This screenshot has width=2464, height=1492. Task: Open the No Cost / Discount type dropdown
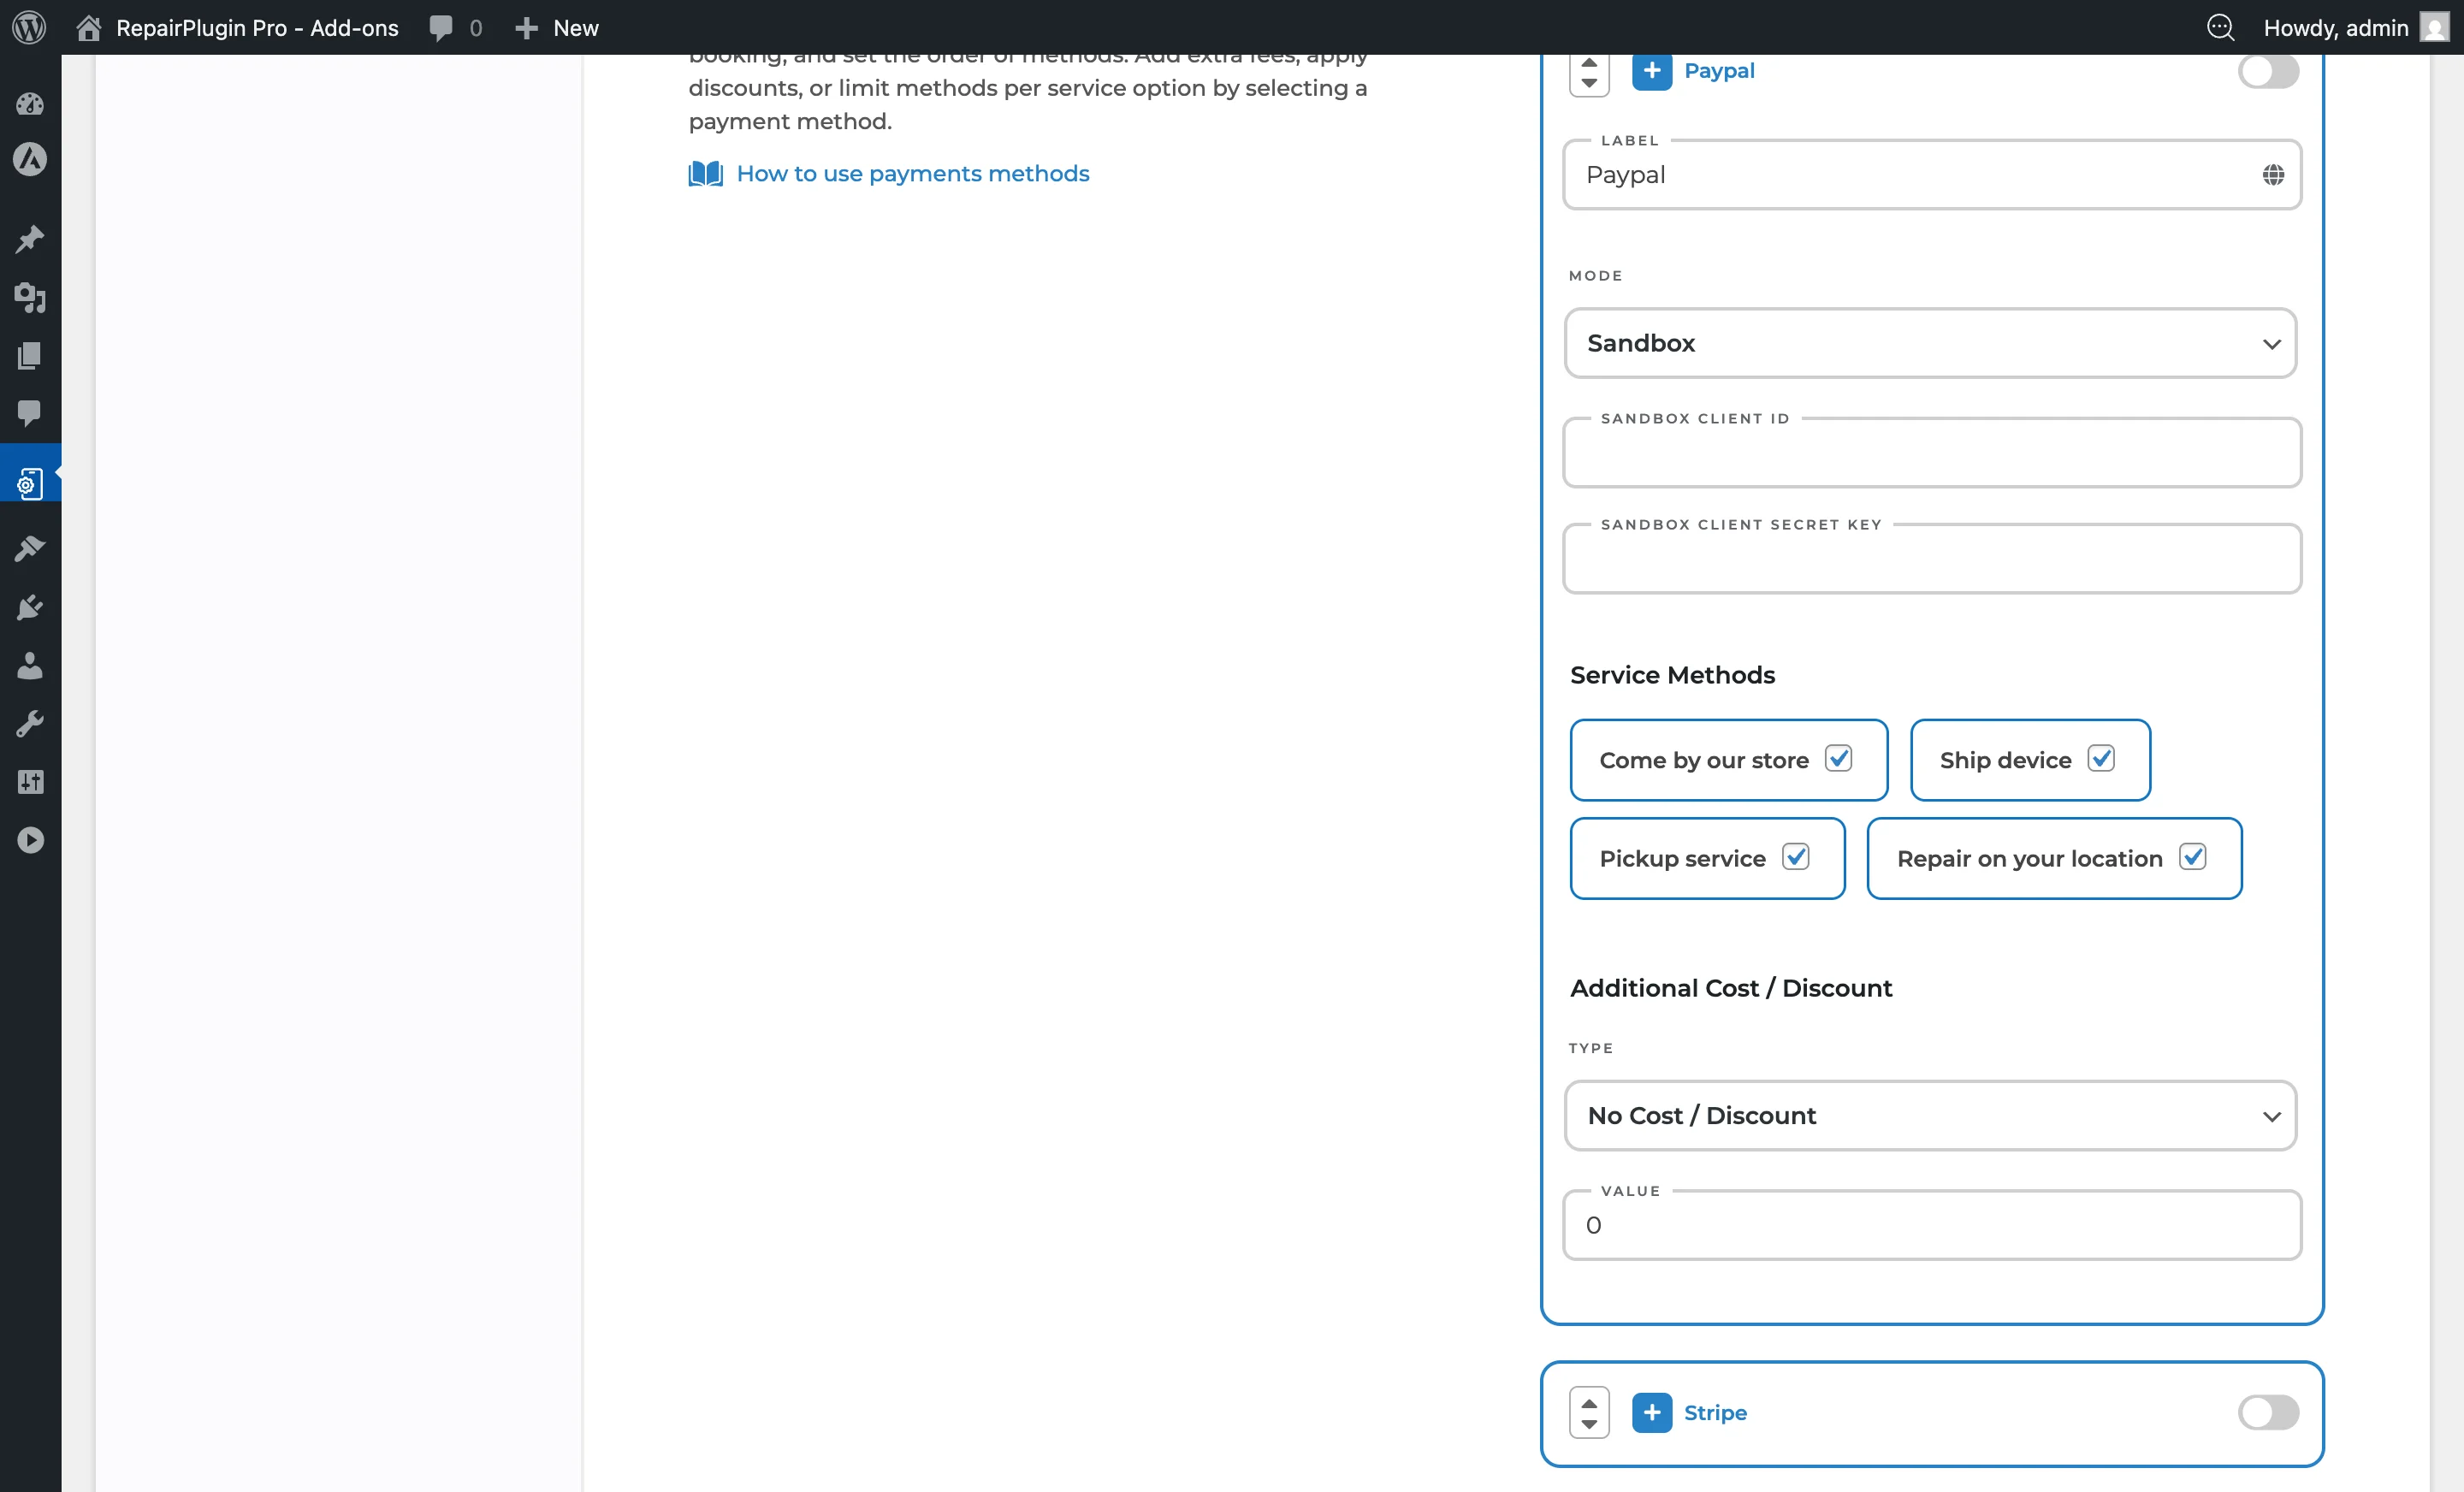pos(1930,1116)
